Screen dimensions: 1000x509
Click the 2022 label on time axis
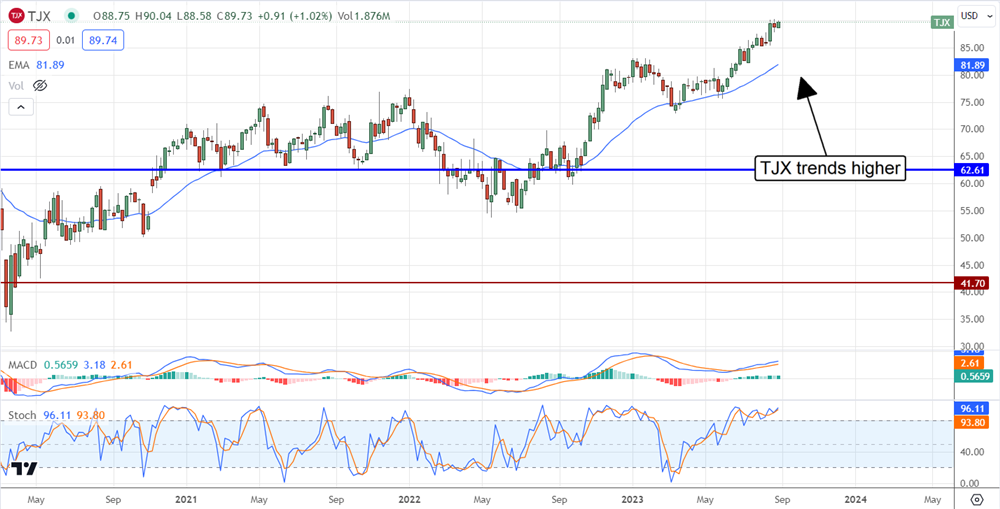[409, 499]
